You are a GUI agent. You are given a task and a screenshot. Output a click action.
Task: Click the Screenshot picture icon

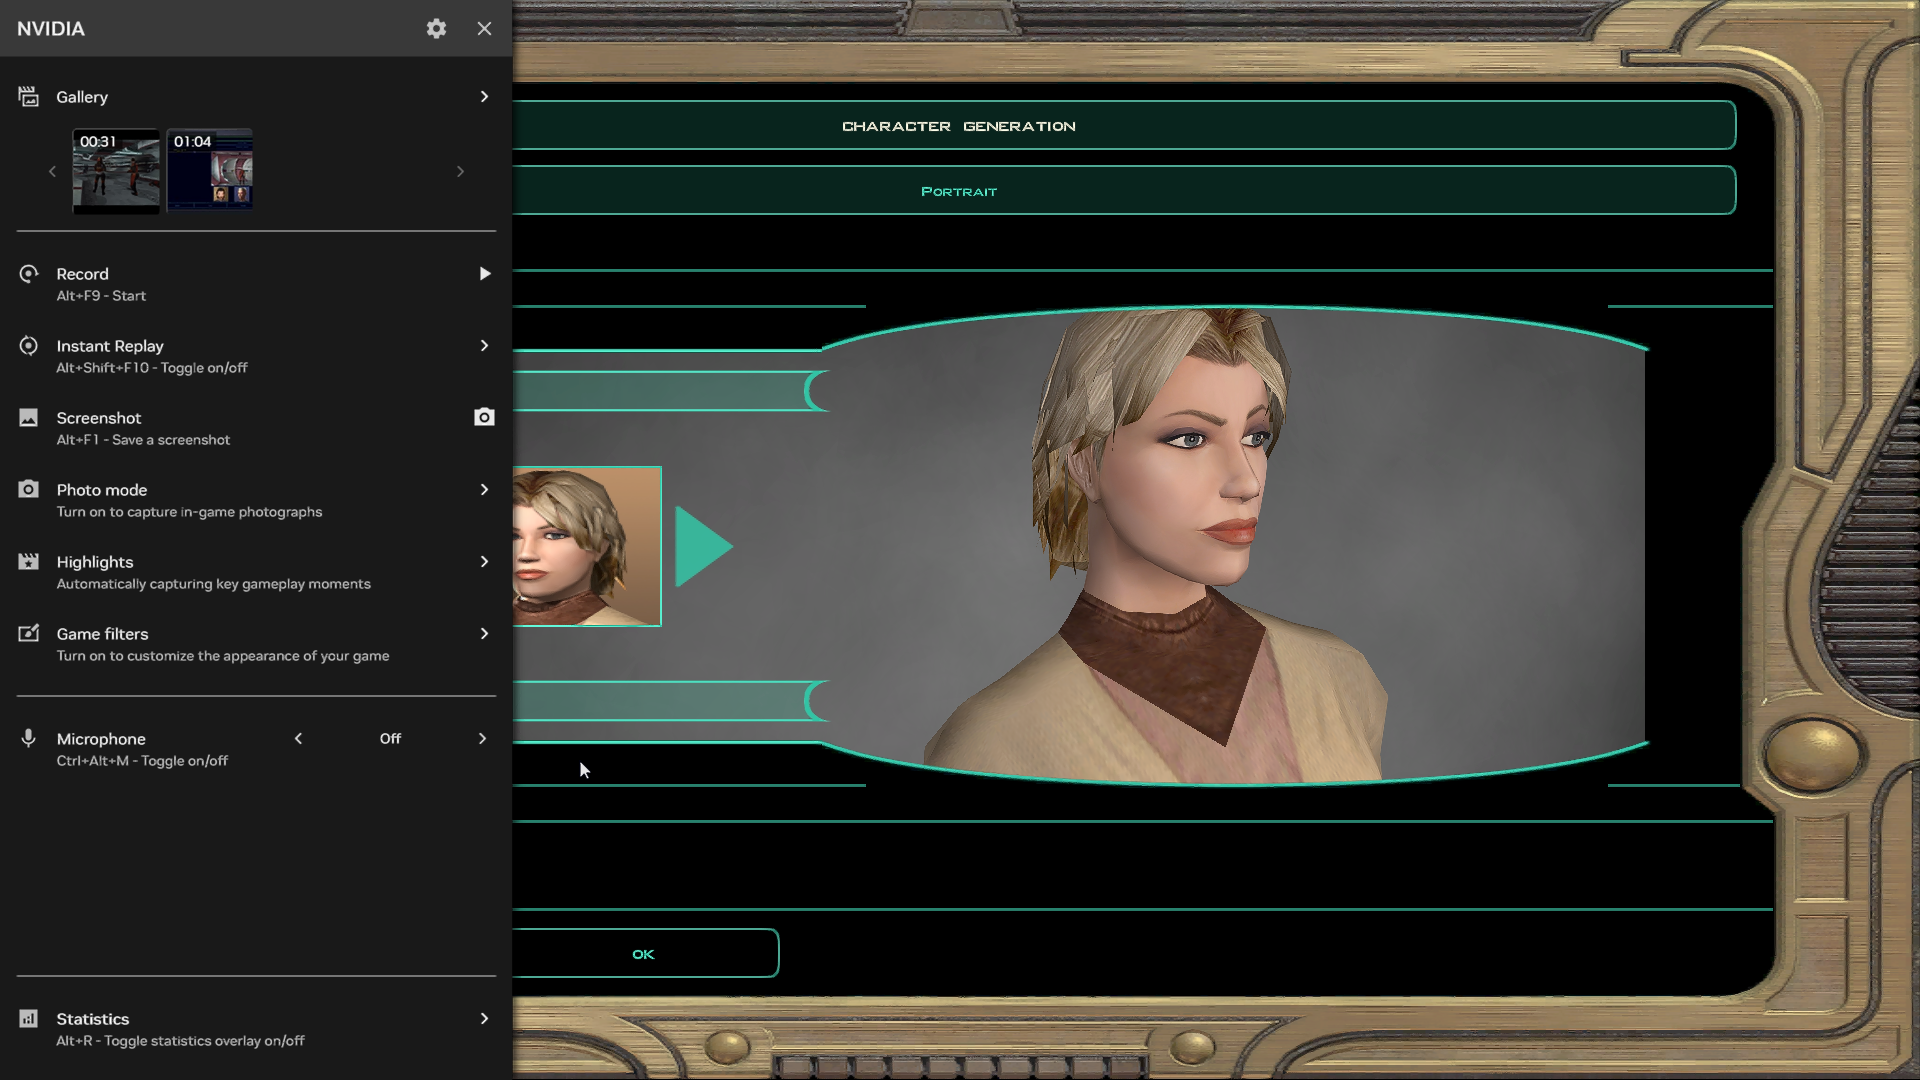click(x=29, y=417)
